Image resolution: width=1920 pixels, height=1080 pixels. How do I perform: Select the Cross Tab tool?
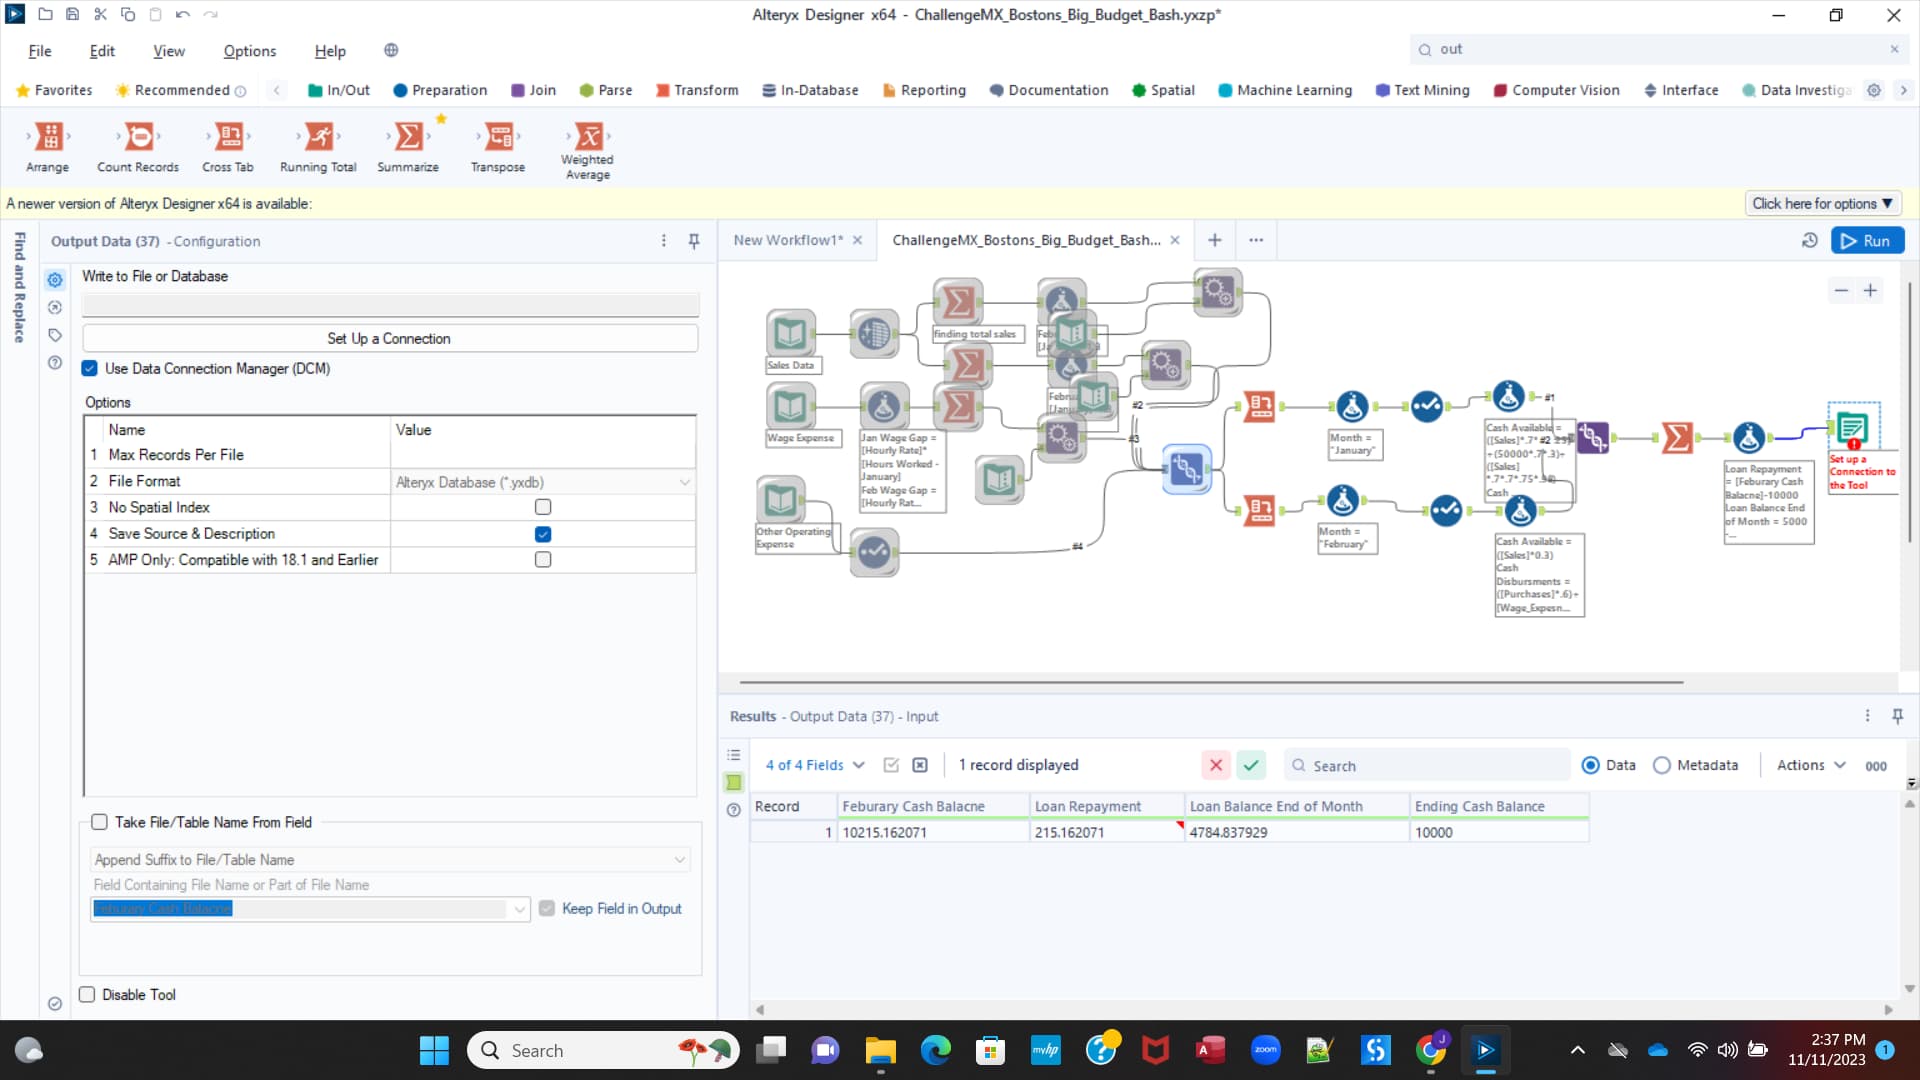click(228, 137)
